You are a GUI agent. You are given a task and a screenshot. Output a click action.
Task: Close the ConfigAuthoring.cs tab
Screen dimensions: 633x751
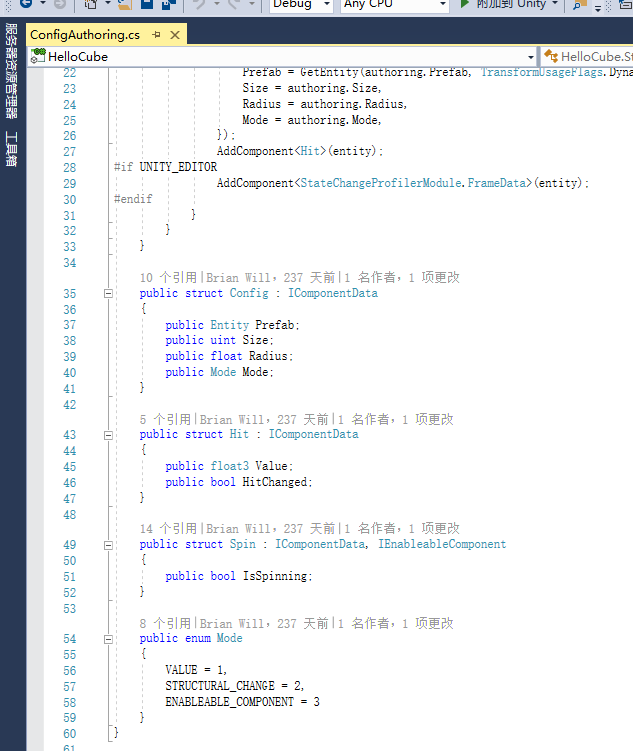175,35
